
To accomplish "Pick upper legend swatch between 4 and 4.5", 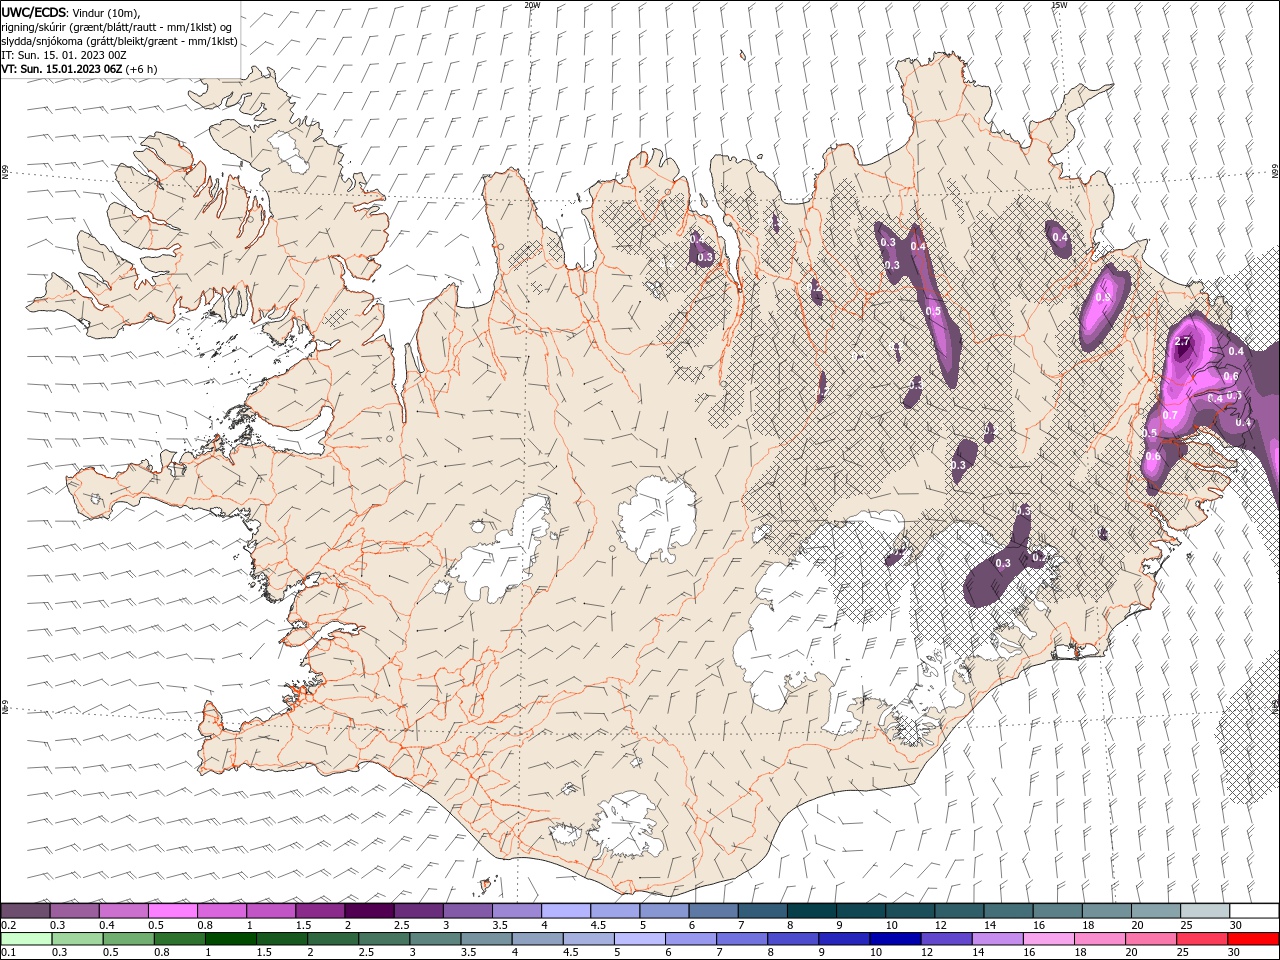I will click(x=566, y=910).
